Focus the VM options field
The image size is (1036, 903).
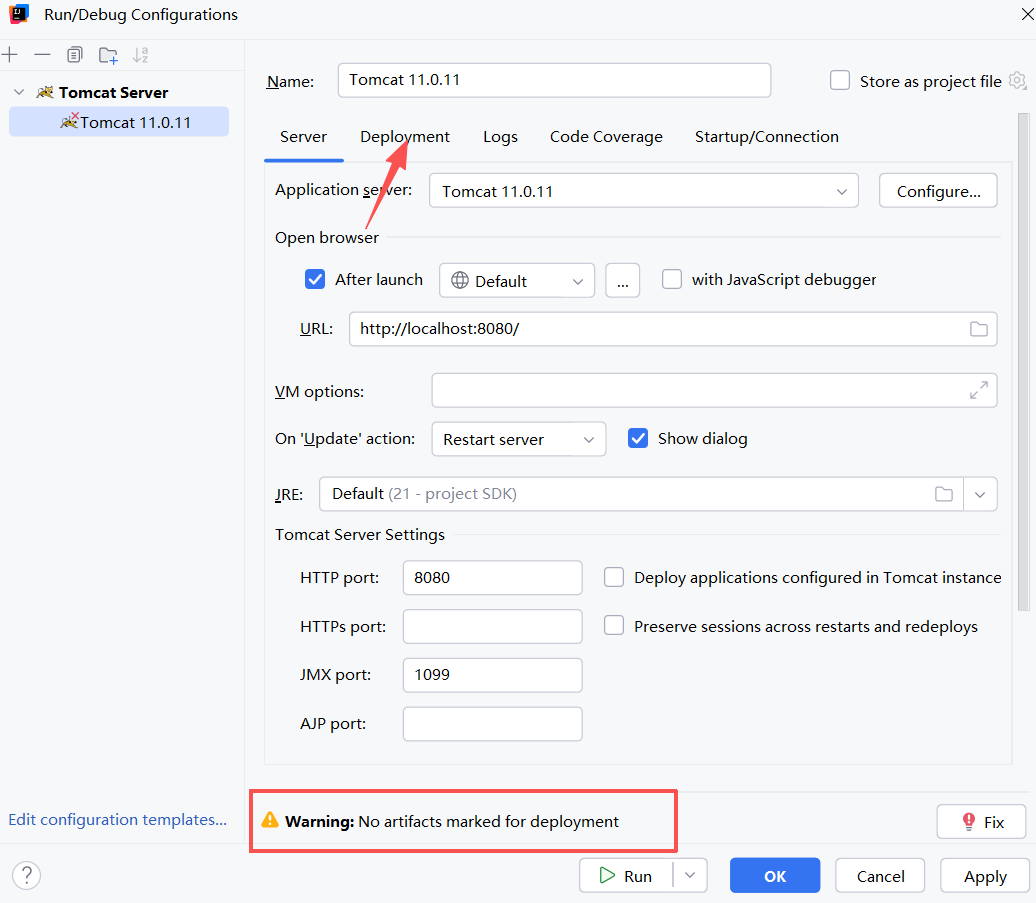[x=714, y=390]
